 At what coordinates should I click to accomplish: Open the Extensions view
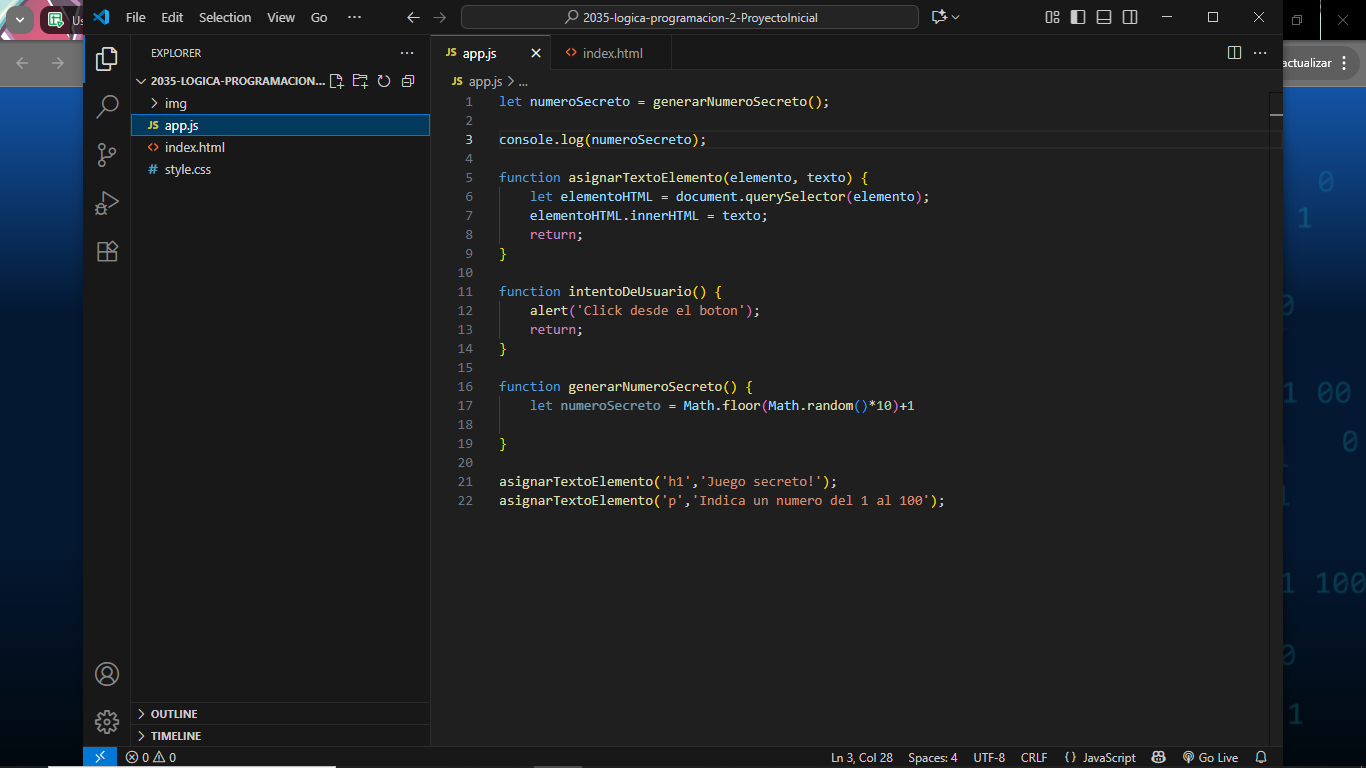[x=107, y=251]
